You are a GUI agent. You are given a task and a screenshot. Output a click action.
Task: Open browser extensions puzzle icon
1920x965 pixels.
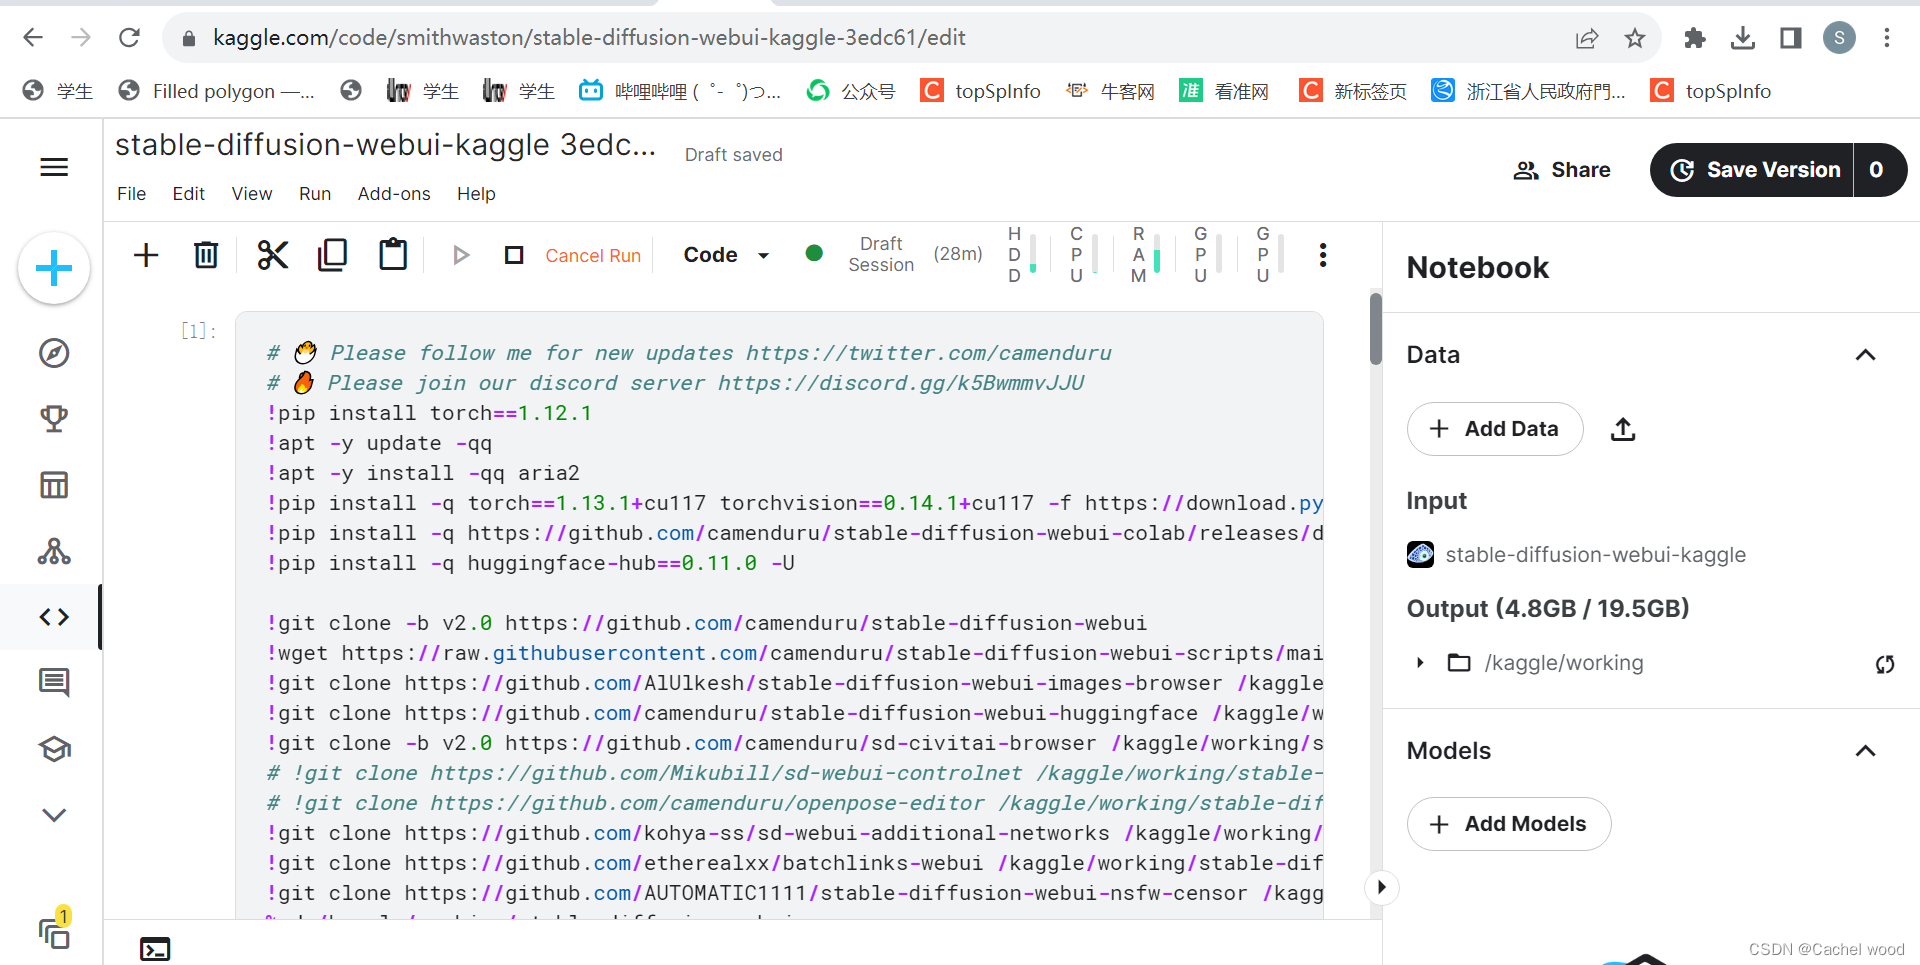click(1694, 38)
